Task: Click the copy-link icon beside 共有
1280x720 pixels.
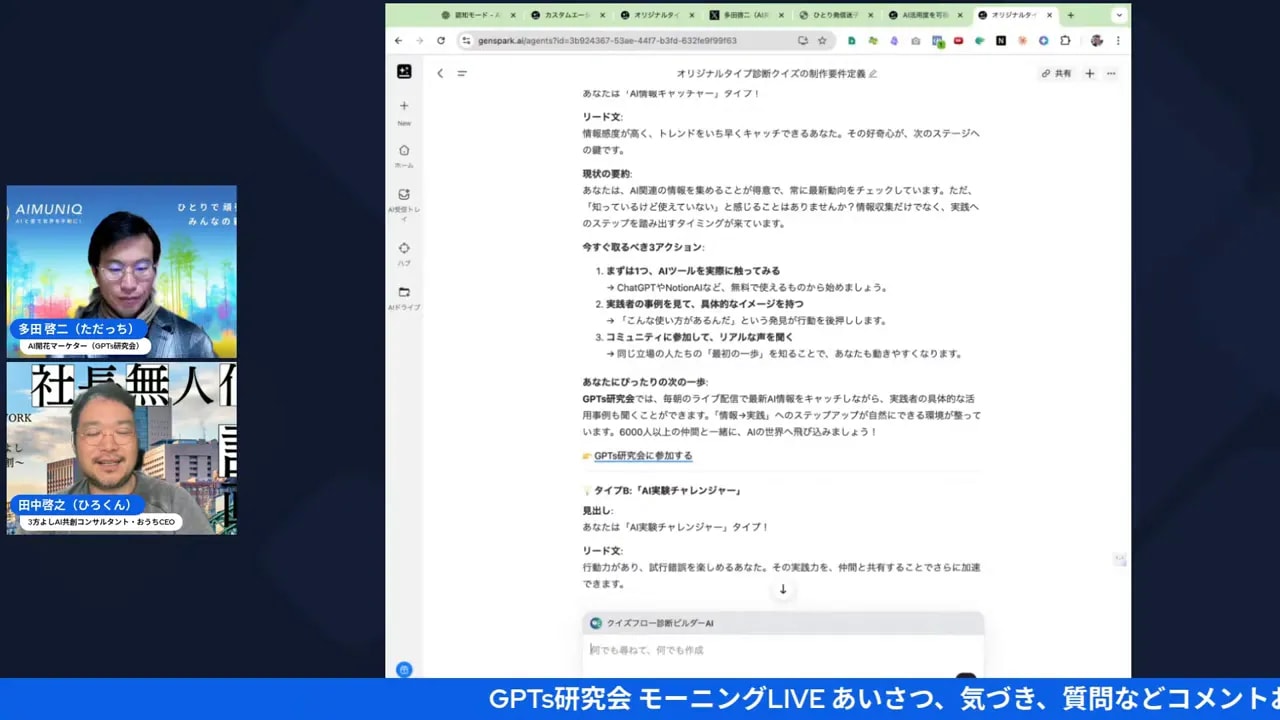Action: click(x=1046, y=73)
